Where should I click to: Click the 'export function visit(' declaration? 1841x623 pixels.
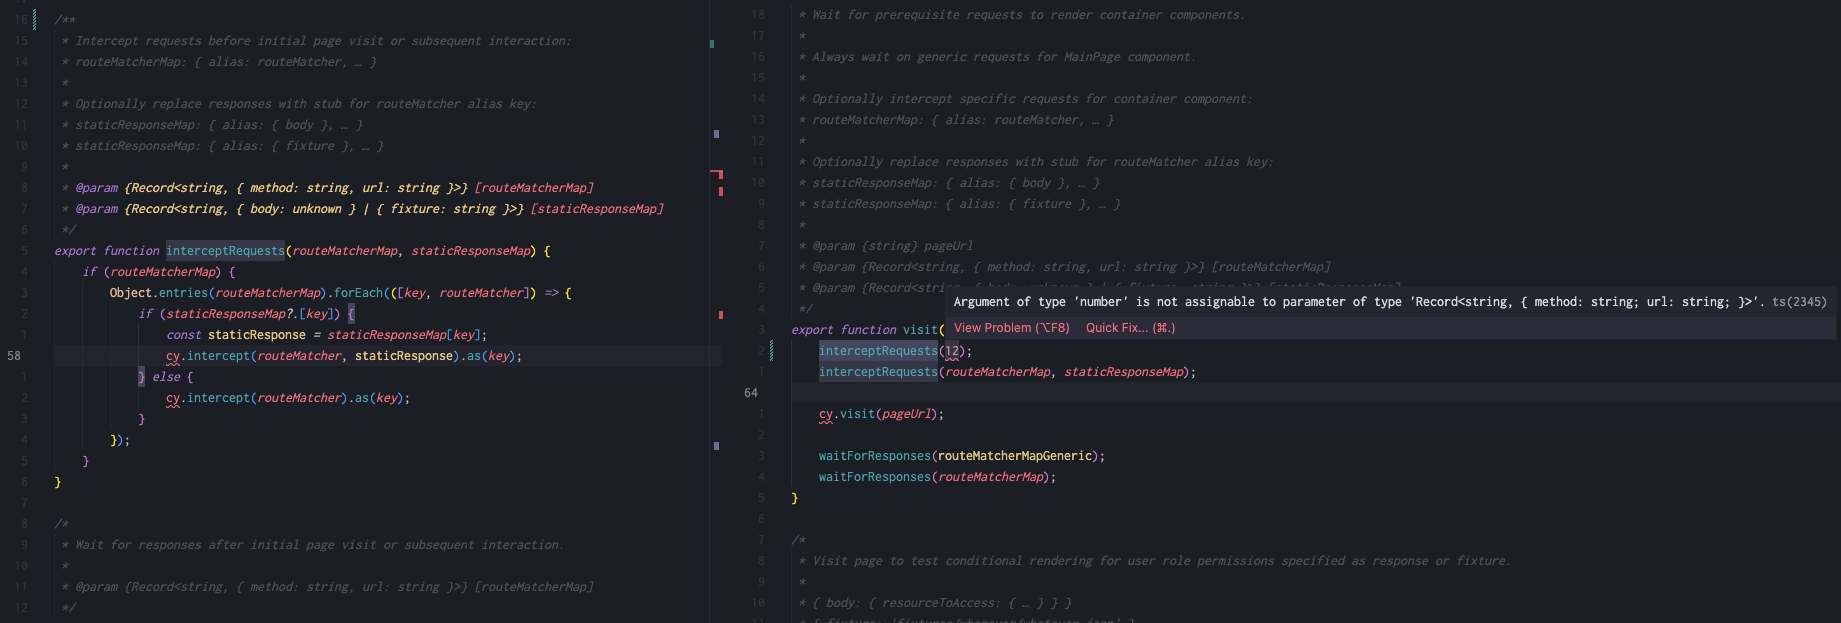tap(868, 330)
